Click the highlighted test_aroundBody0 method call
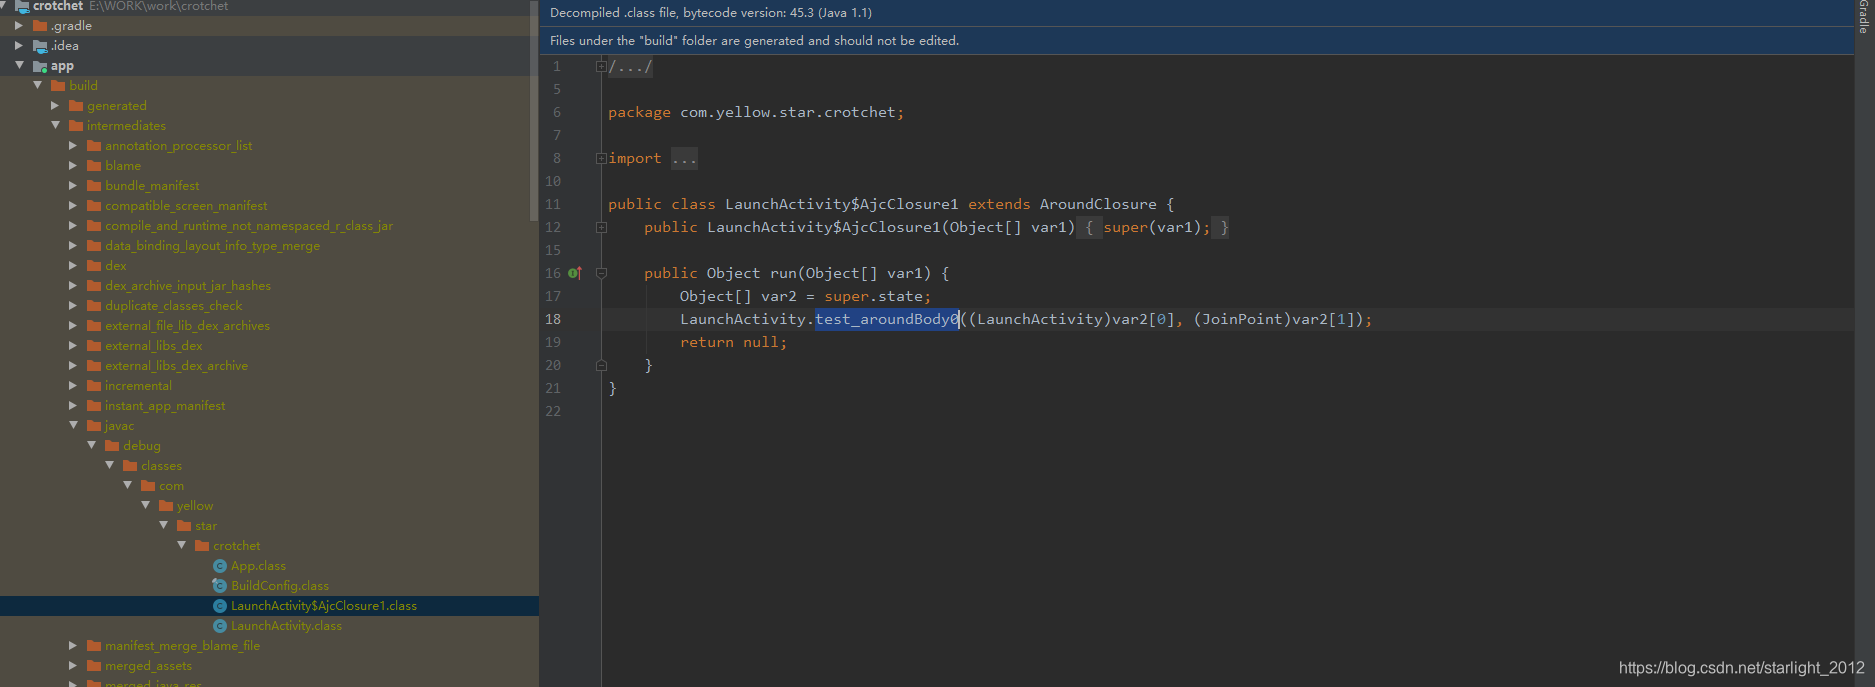This screenshot has height=687, width=1875. click(887, 319)
